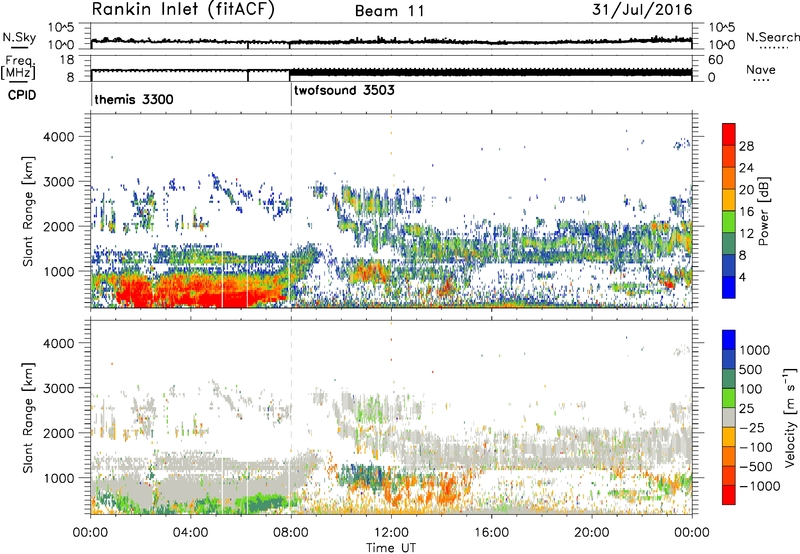The width and height of the screenshot is (800, 554).
Task: Click the dashed 08:00 marker line in power plot
Action: [291, 211]
